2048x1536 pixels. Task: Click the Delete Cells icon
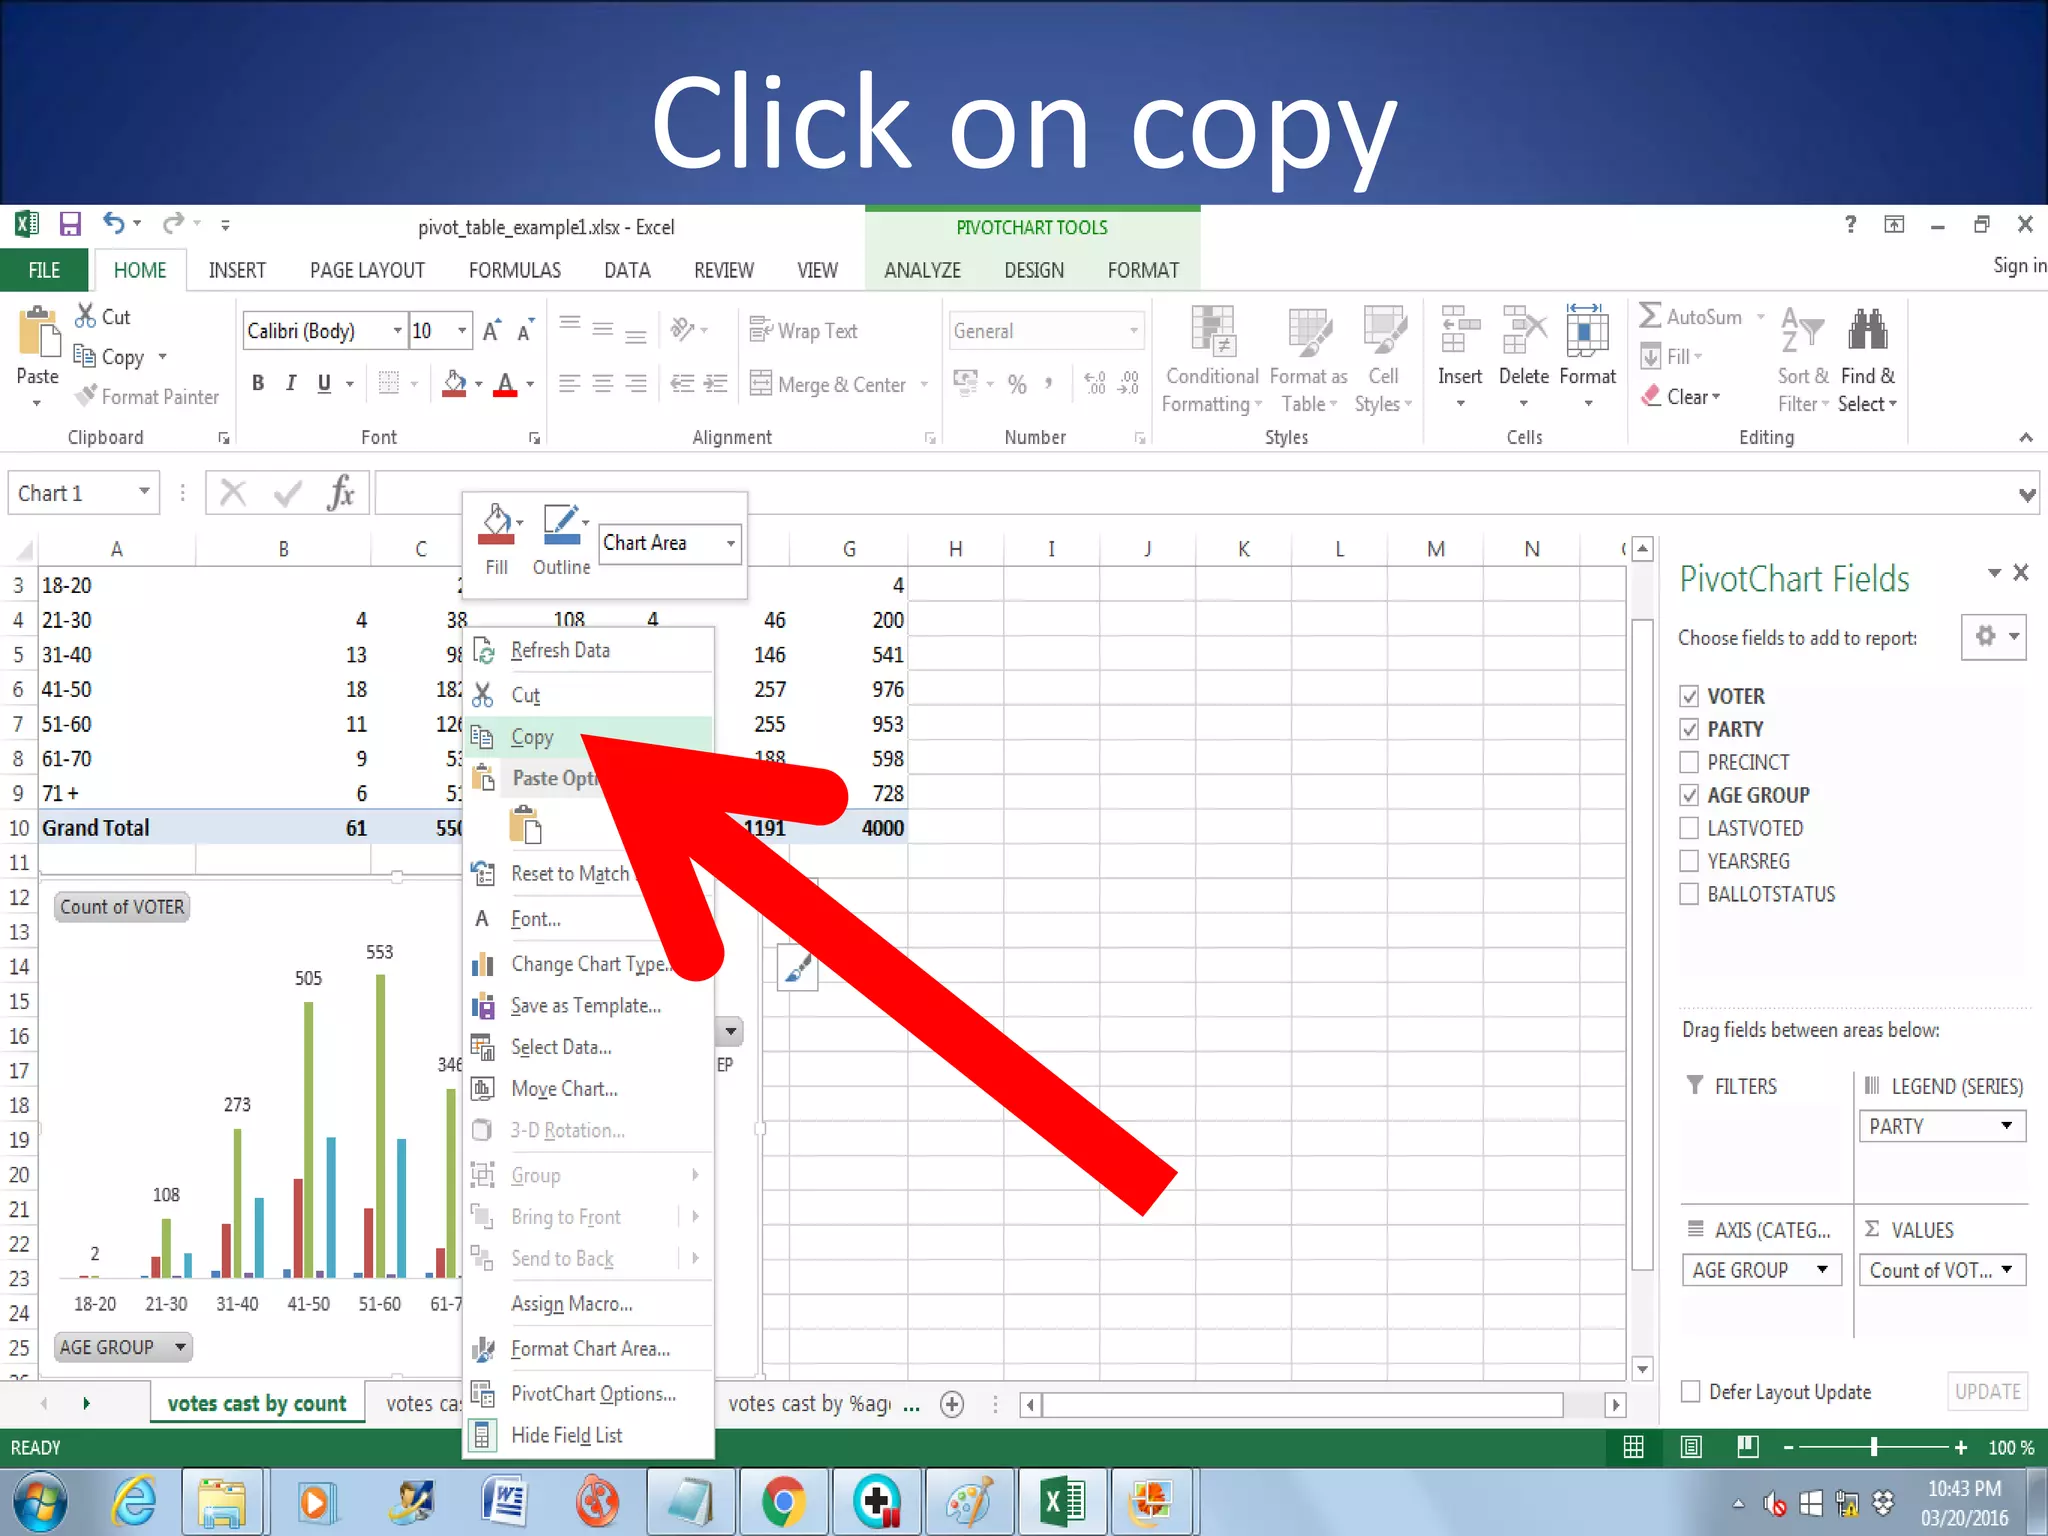(x=1524, y=330)
